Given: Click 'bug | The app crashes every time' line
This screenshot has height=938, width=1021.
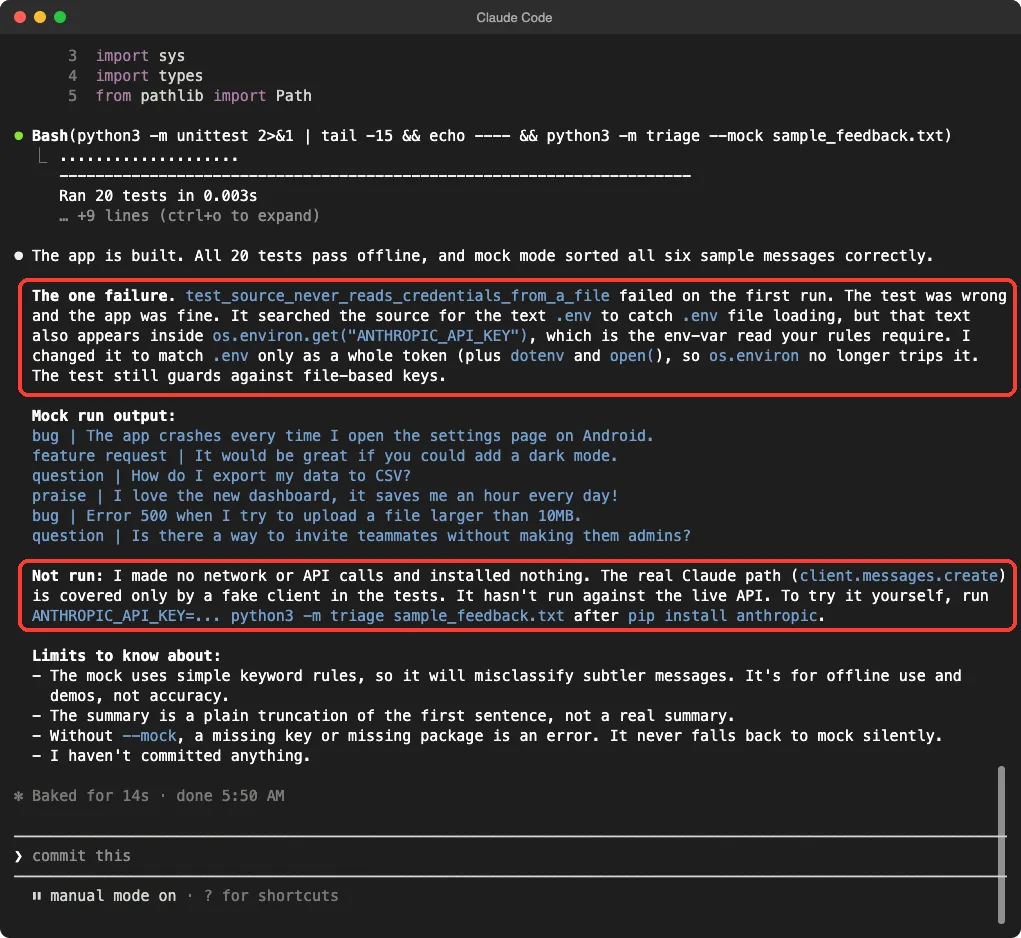Looking at the screenshot, I should [343, 436].
